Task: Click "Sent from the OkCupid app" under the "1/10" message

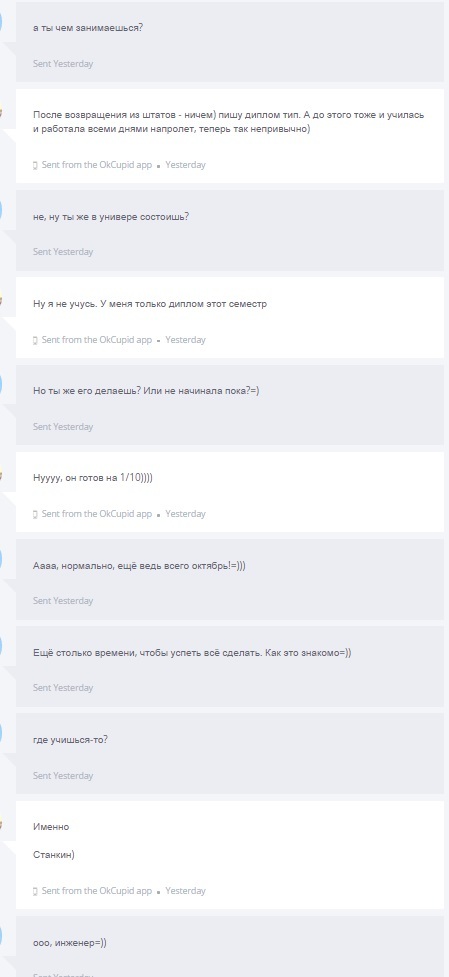Action: coord(97,514)
